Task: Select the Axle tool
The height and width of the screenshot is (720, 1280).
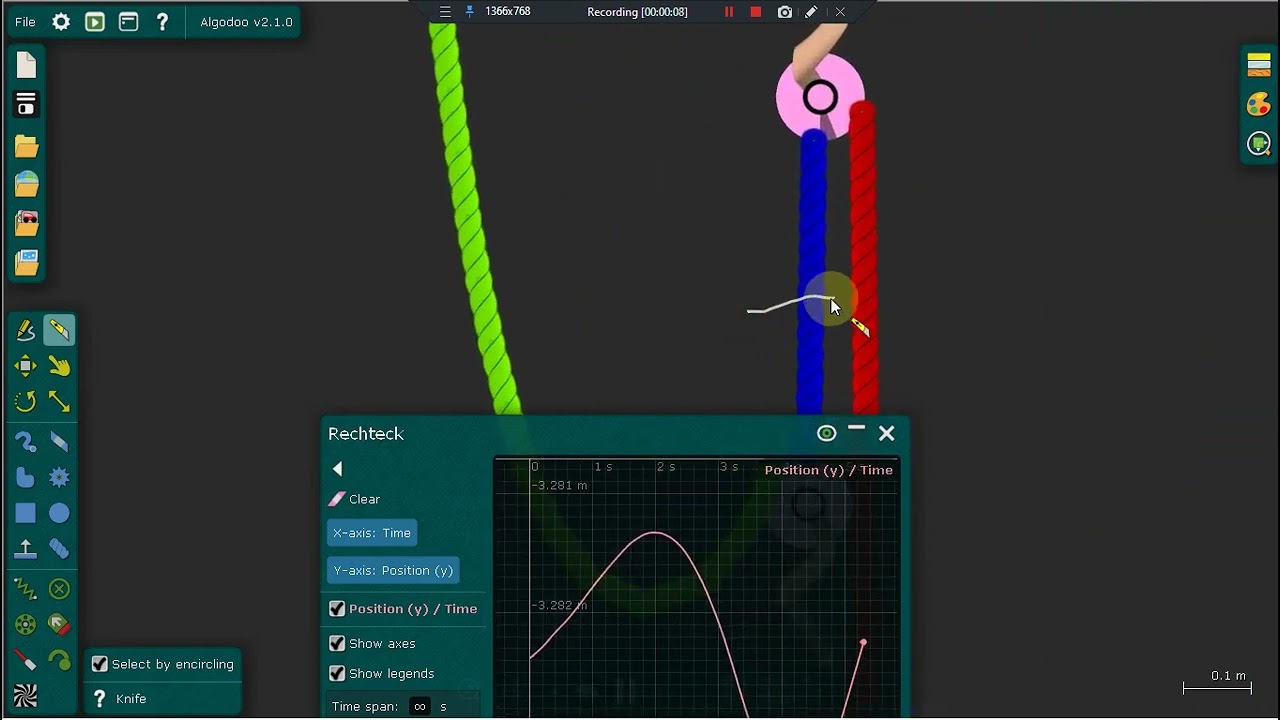Action: click(x=26, y=625)
